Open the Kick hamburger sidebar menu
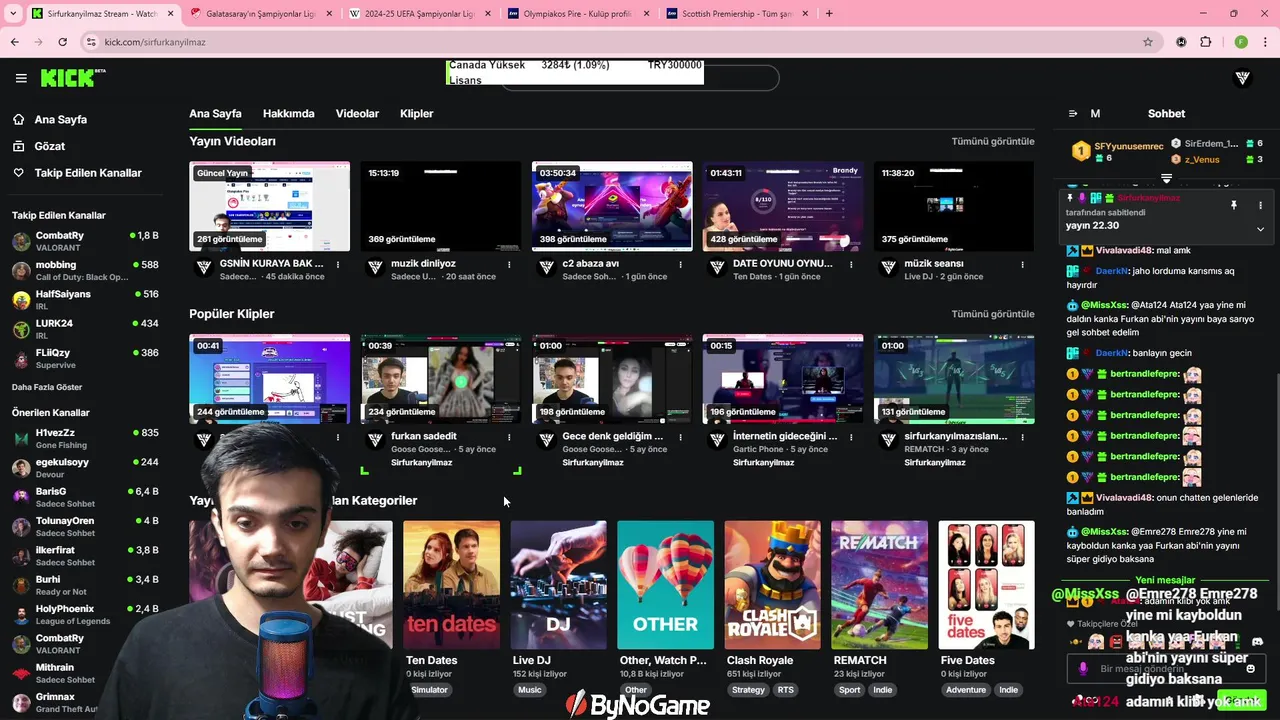 click(21, 78)
